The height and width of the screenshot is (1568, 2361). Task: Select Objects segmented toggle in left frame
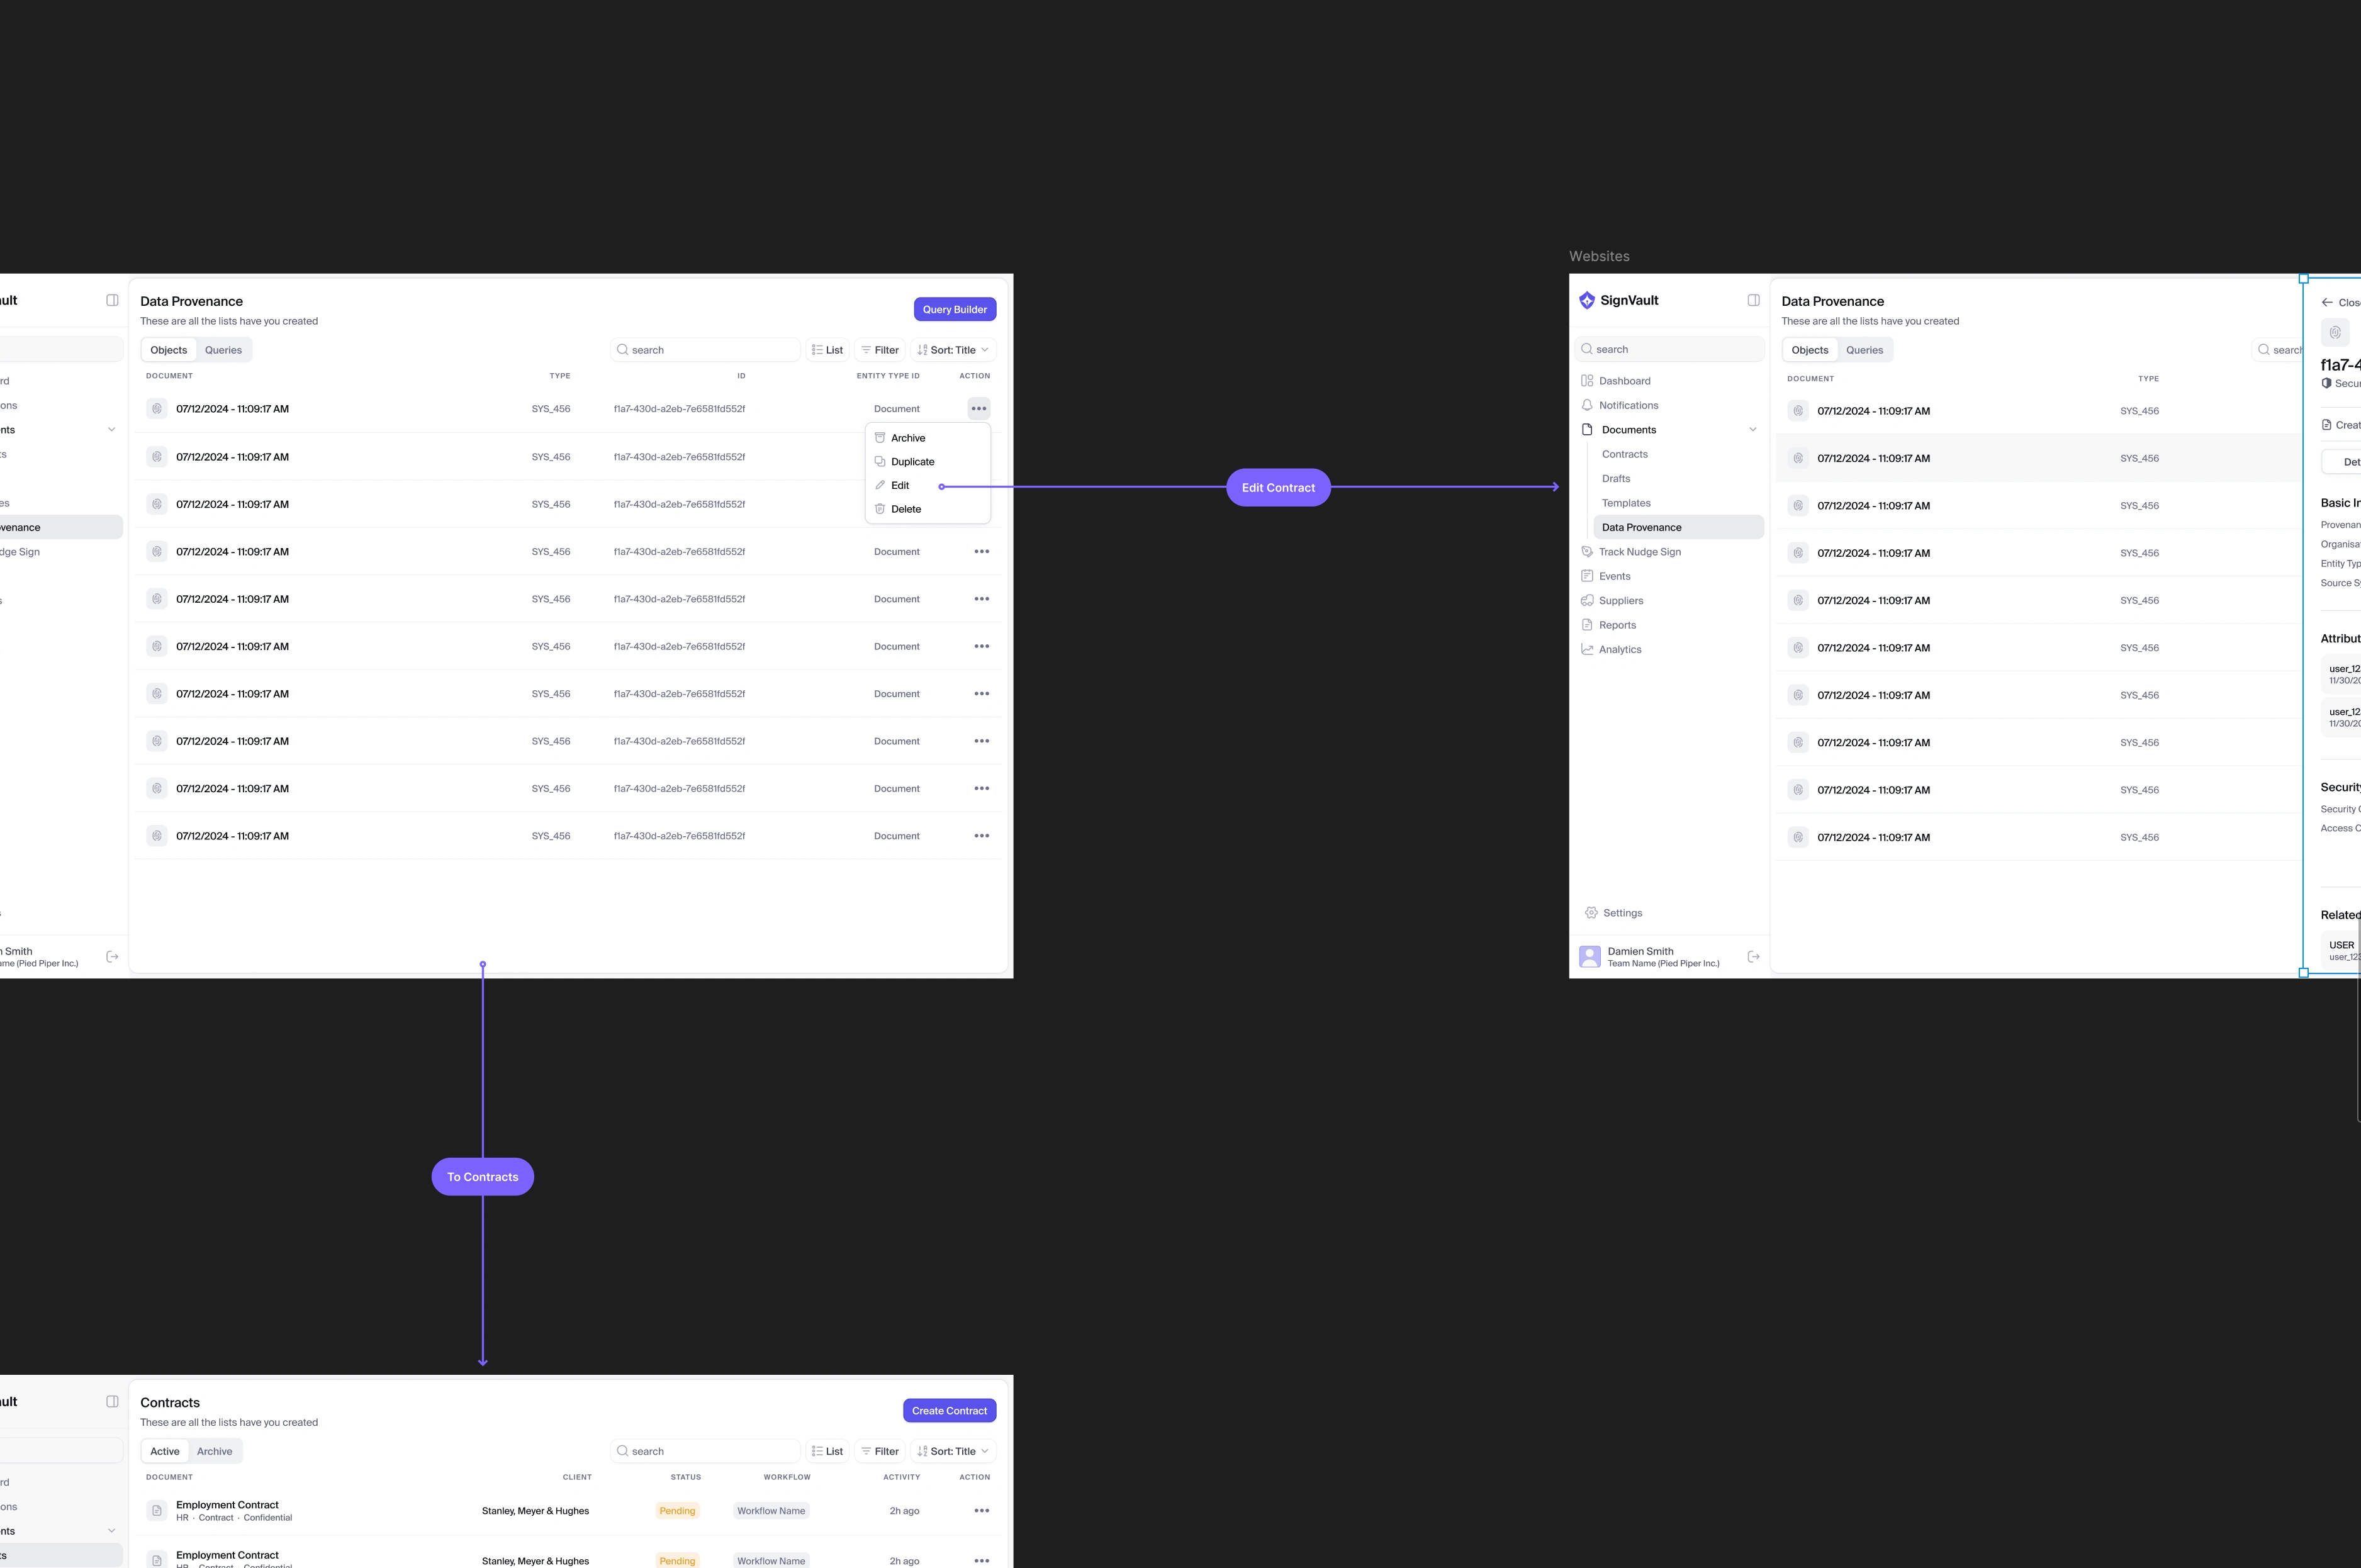point(169,350)
